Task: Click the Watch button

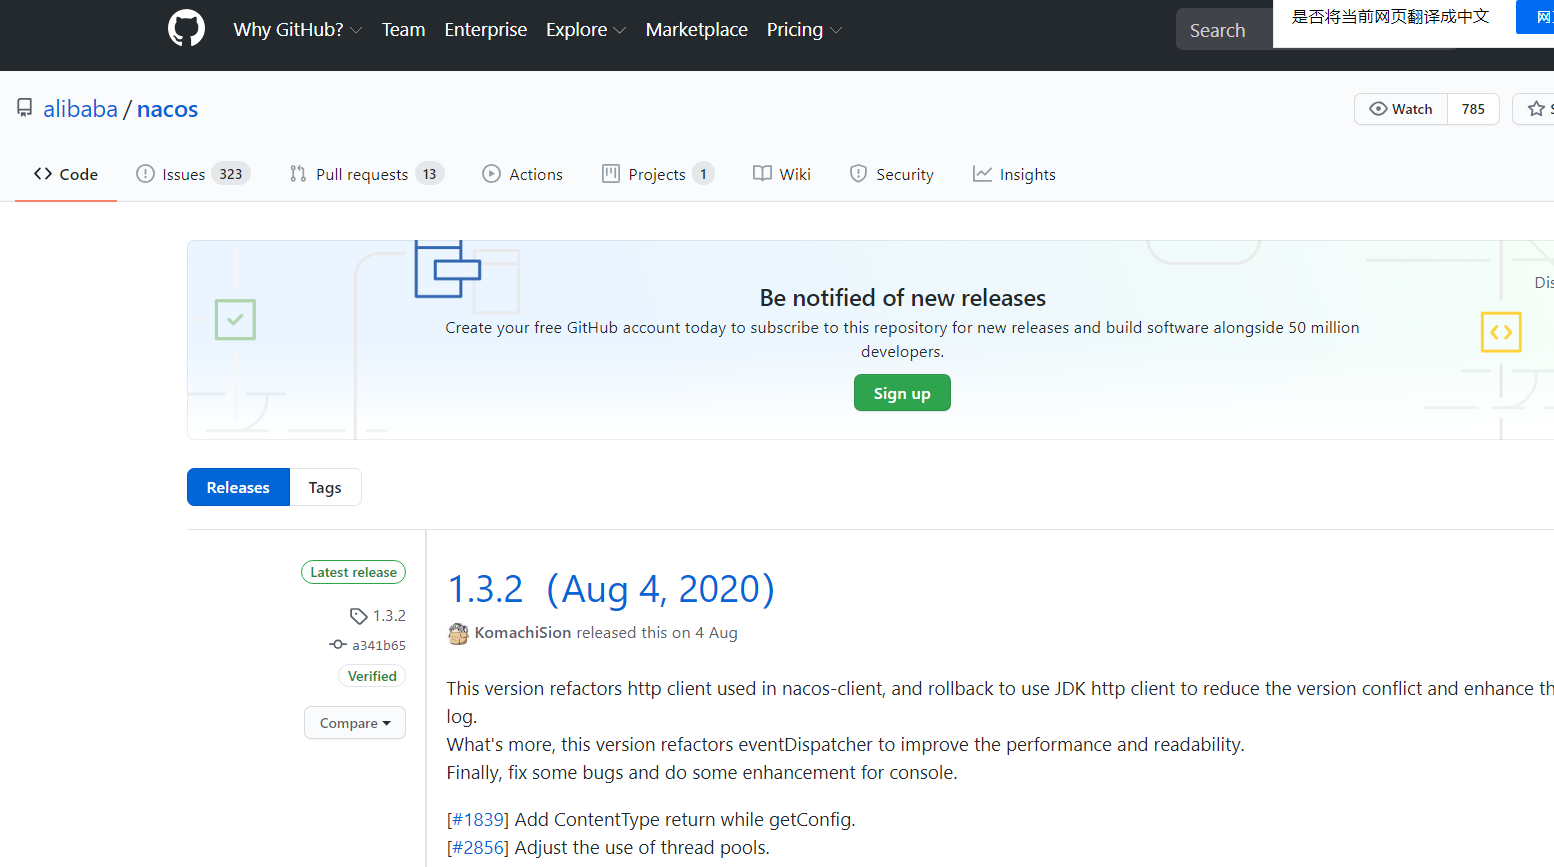Action: (1401, 109)
